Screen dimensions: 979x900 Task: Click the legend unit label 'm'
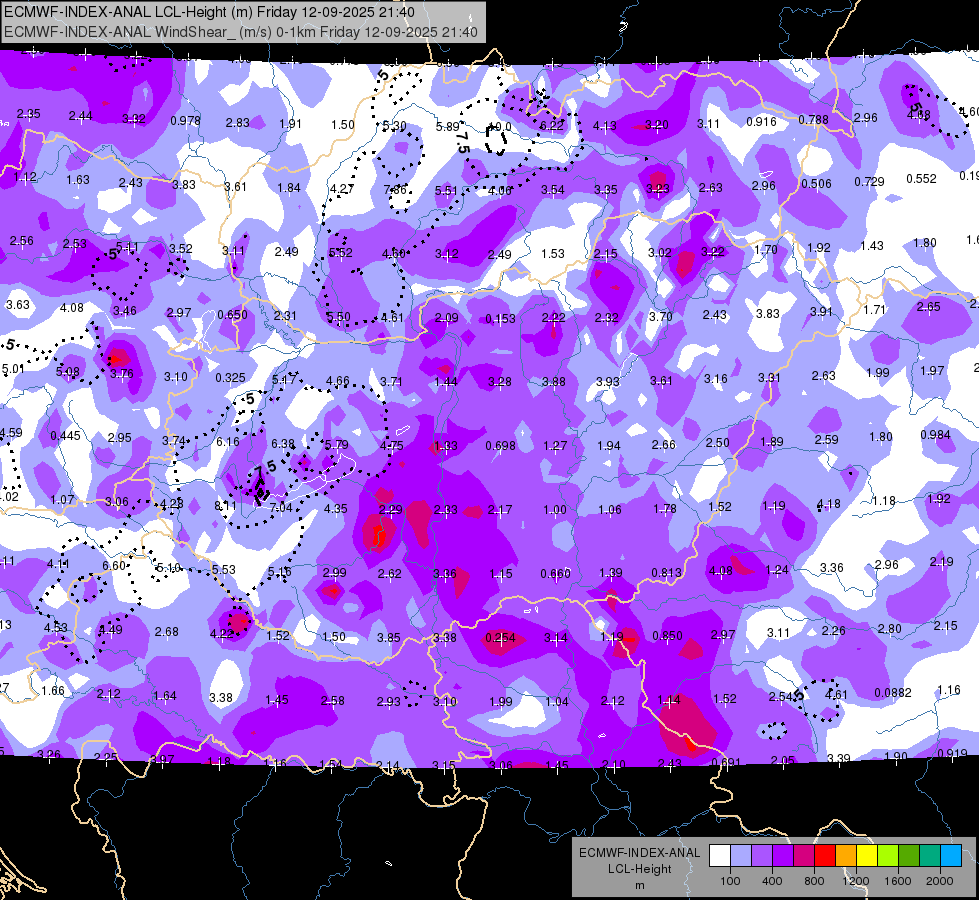640,886
